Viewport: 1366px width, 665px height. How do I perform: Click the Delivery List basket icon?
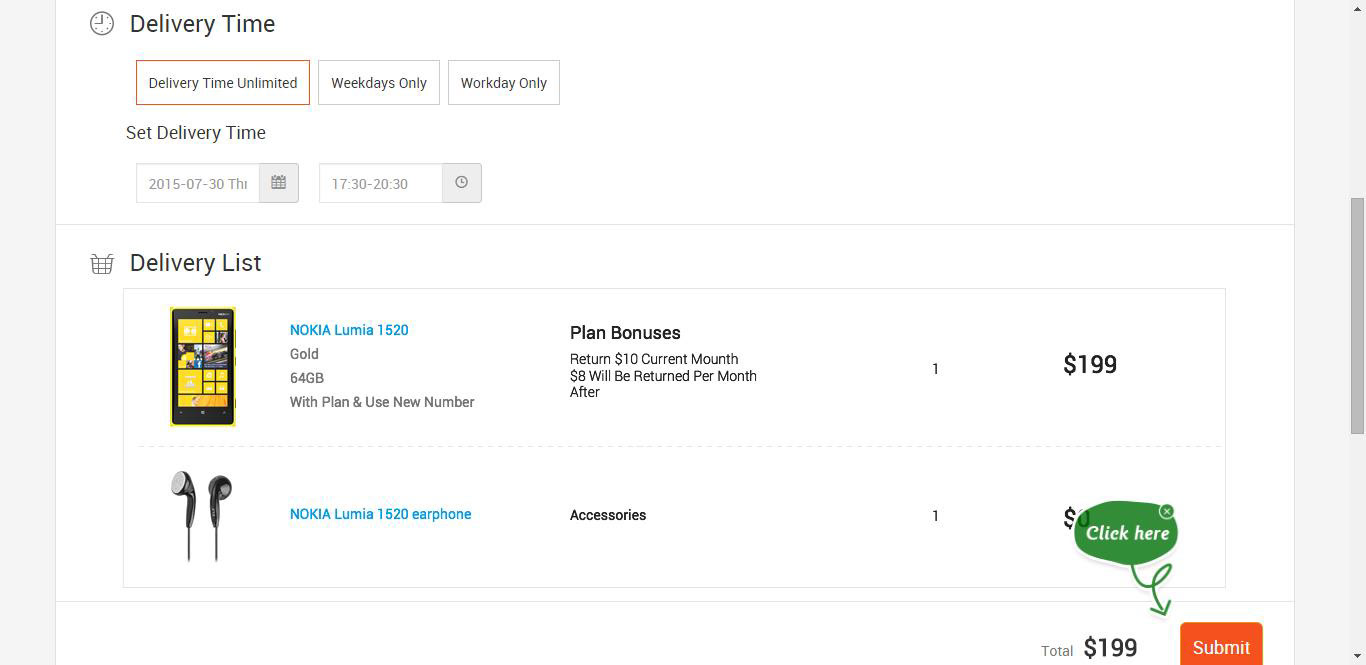pos(102,263)
